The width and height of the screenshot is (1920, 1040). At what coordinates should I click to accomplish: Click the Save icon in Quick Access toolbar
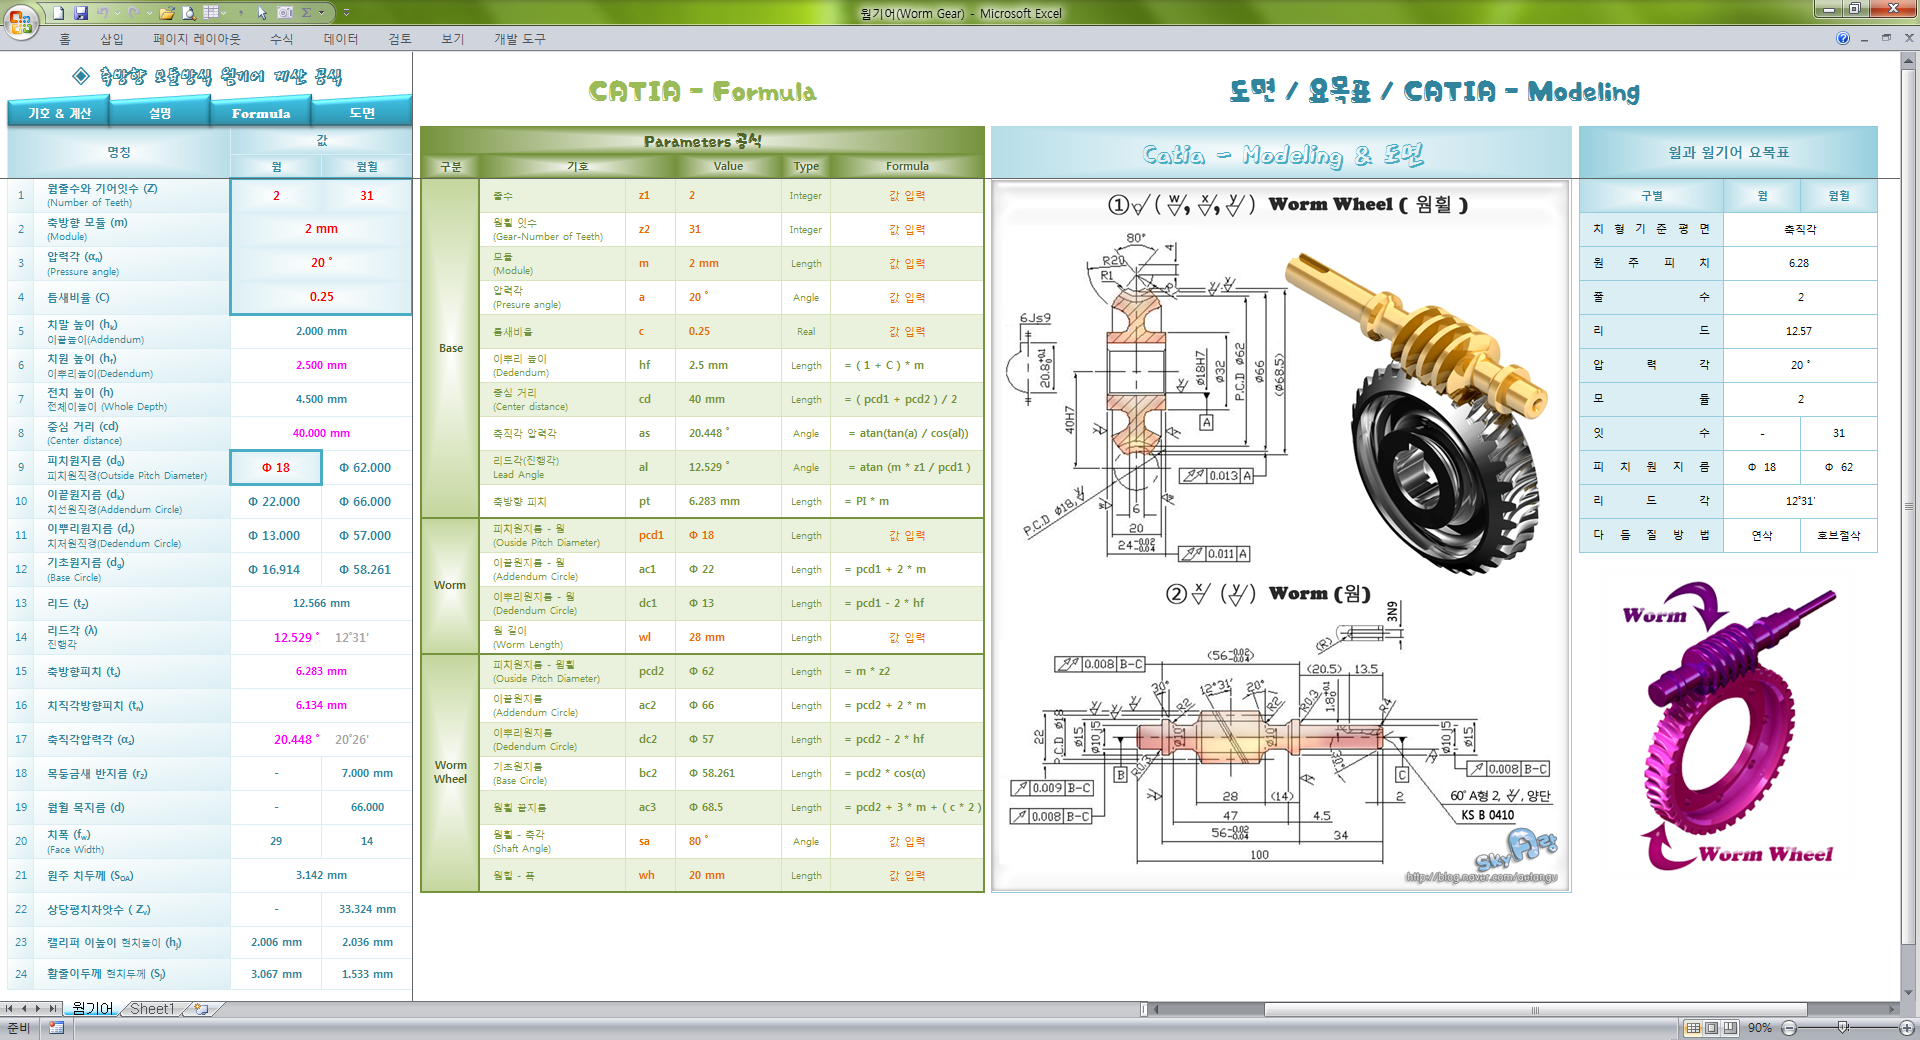click(81, 14)
